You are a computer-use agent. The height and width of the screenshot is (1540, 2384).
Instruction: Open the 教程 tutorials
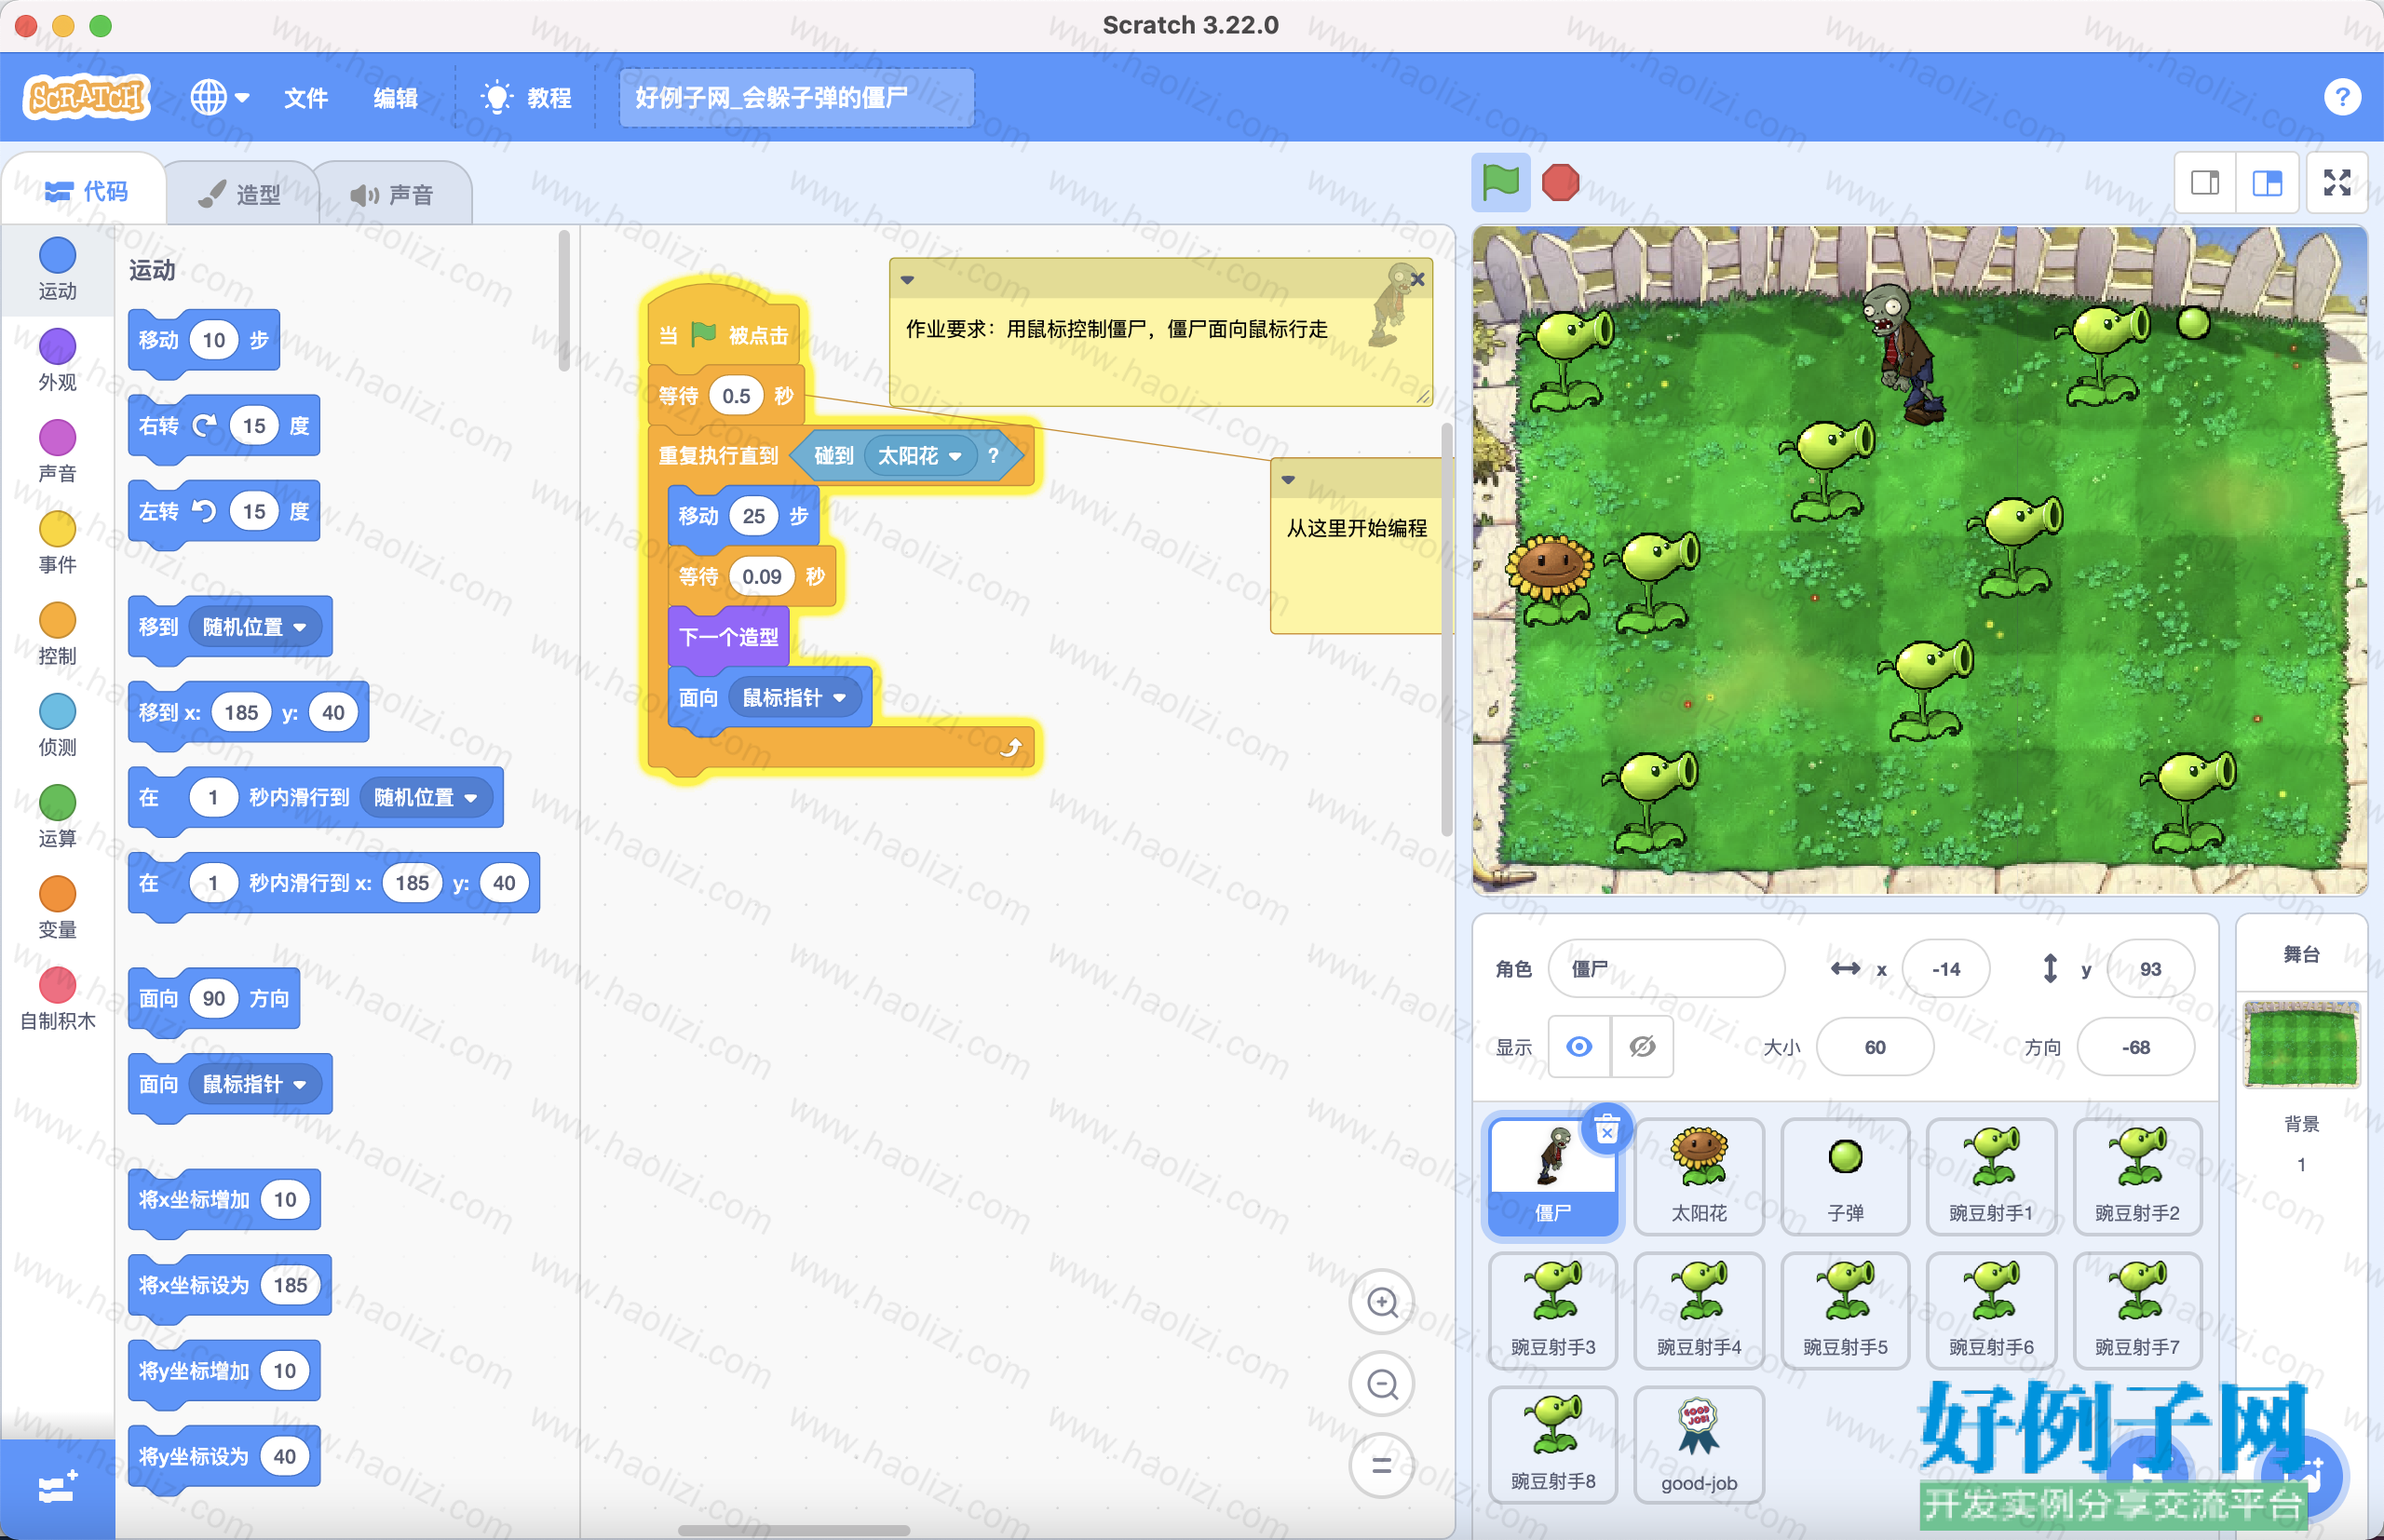pyautogui.click(x=527, y=98)
